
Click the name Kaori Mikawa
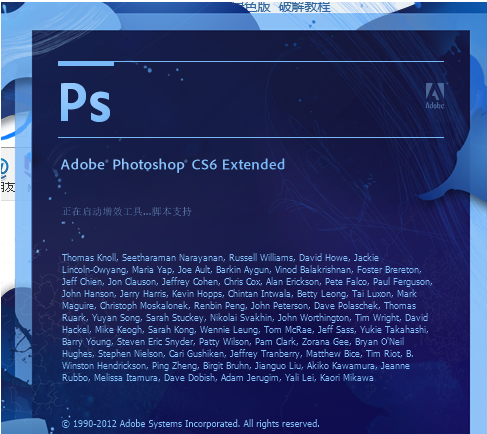(346, 378)
